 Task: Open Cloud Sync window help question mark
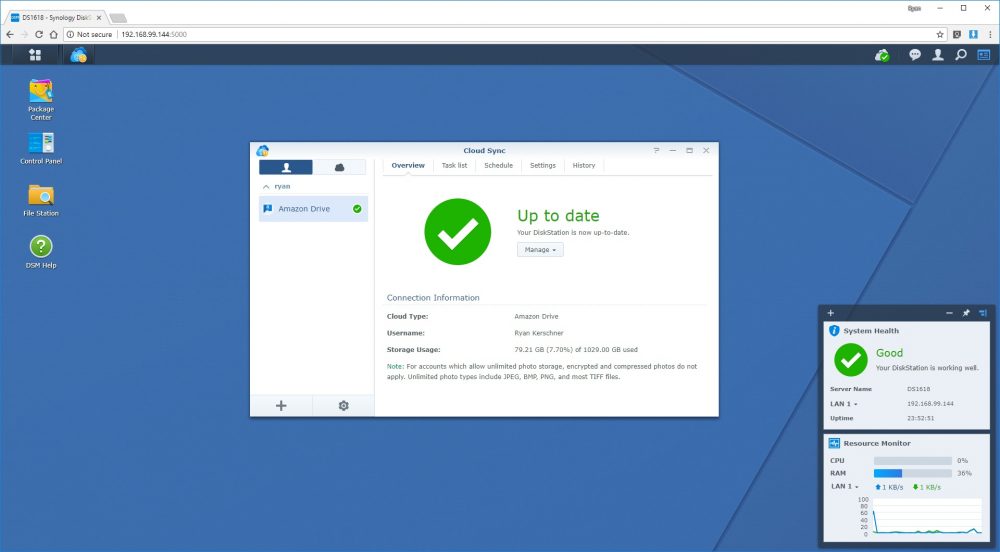pyautogui.click(x=656, y=150)
